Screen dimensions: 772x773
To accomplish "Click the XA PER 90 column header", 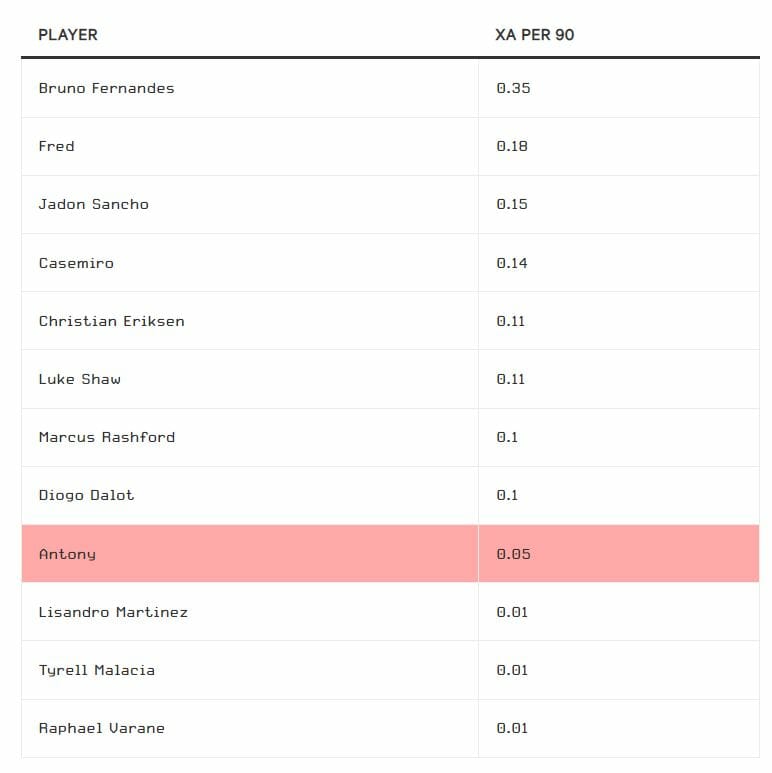I will (535, 35).
